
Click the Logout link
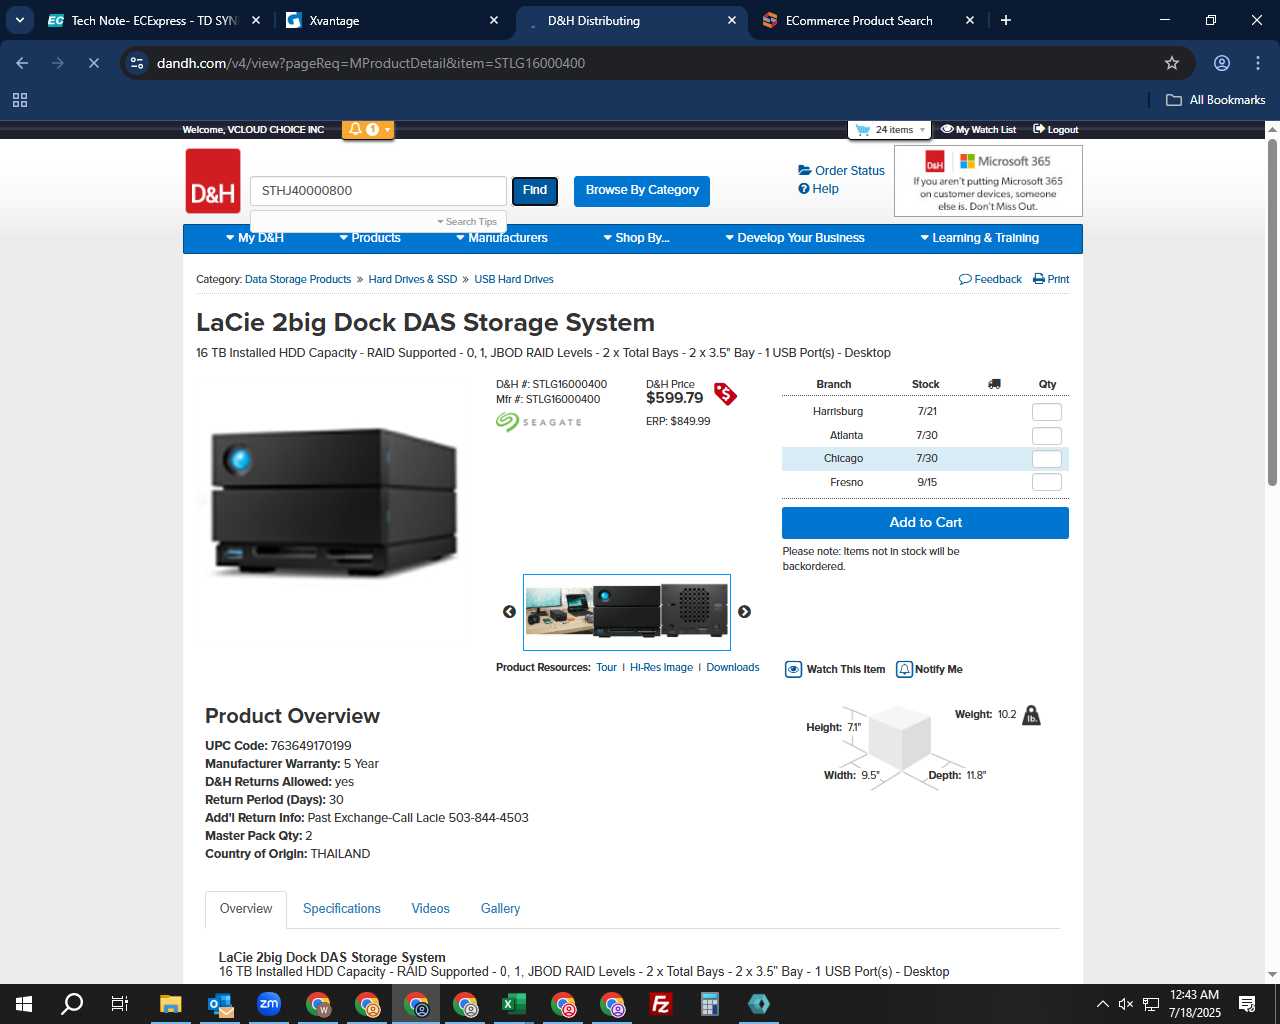(1056, 130)
